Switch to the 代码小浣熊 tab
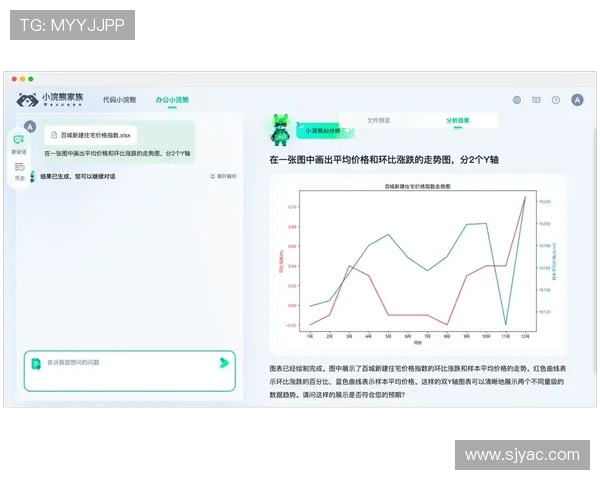Screen dimensions: 600x480 tap(119, 100)
